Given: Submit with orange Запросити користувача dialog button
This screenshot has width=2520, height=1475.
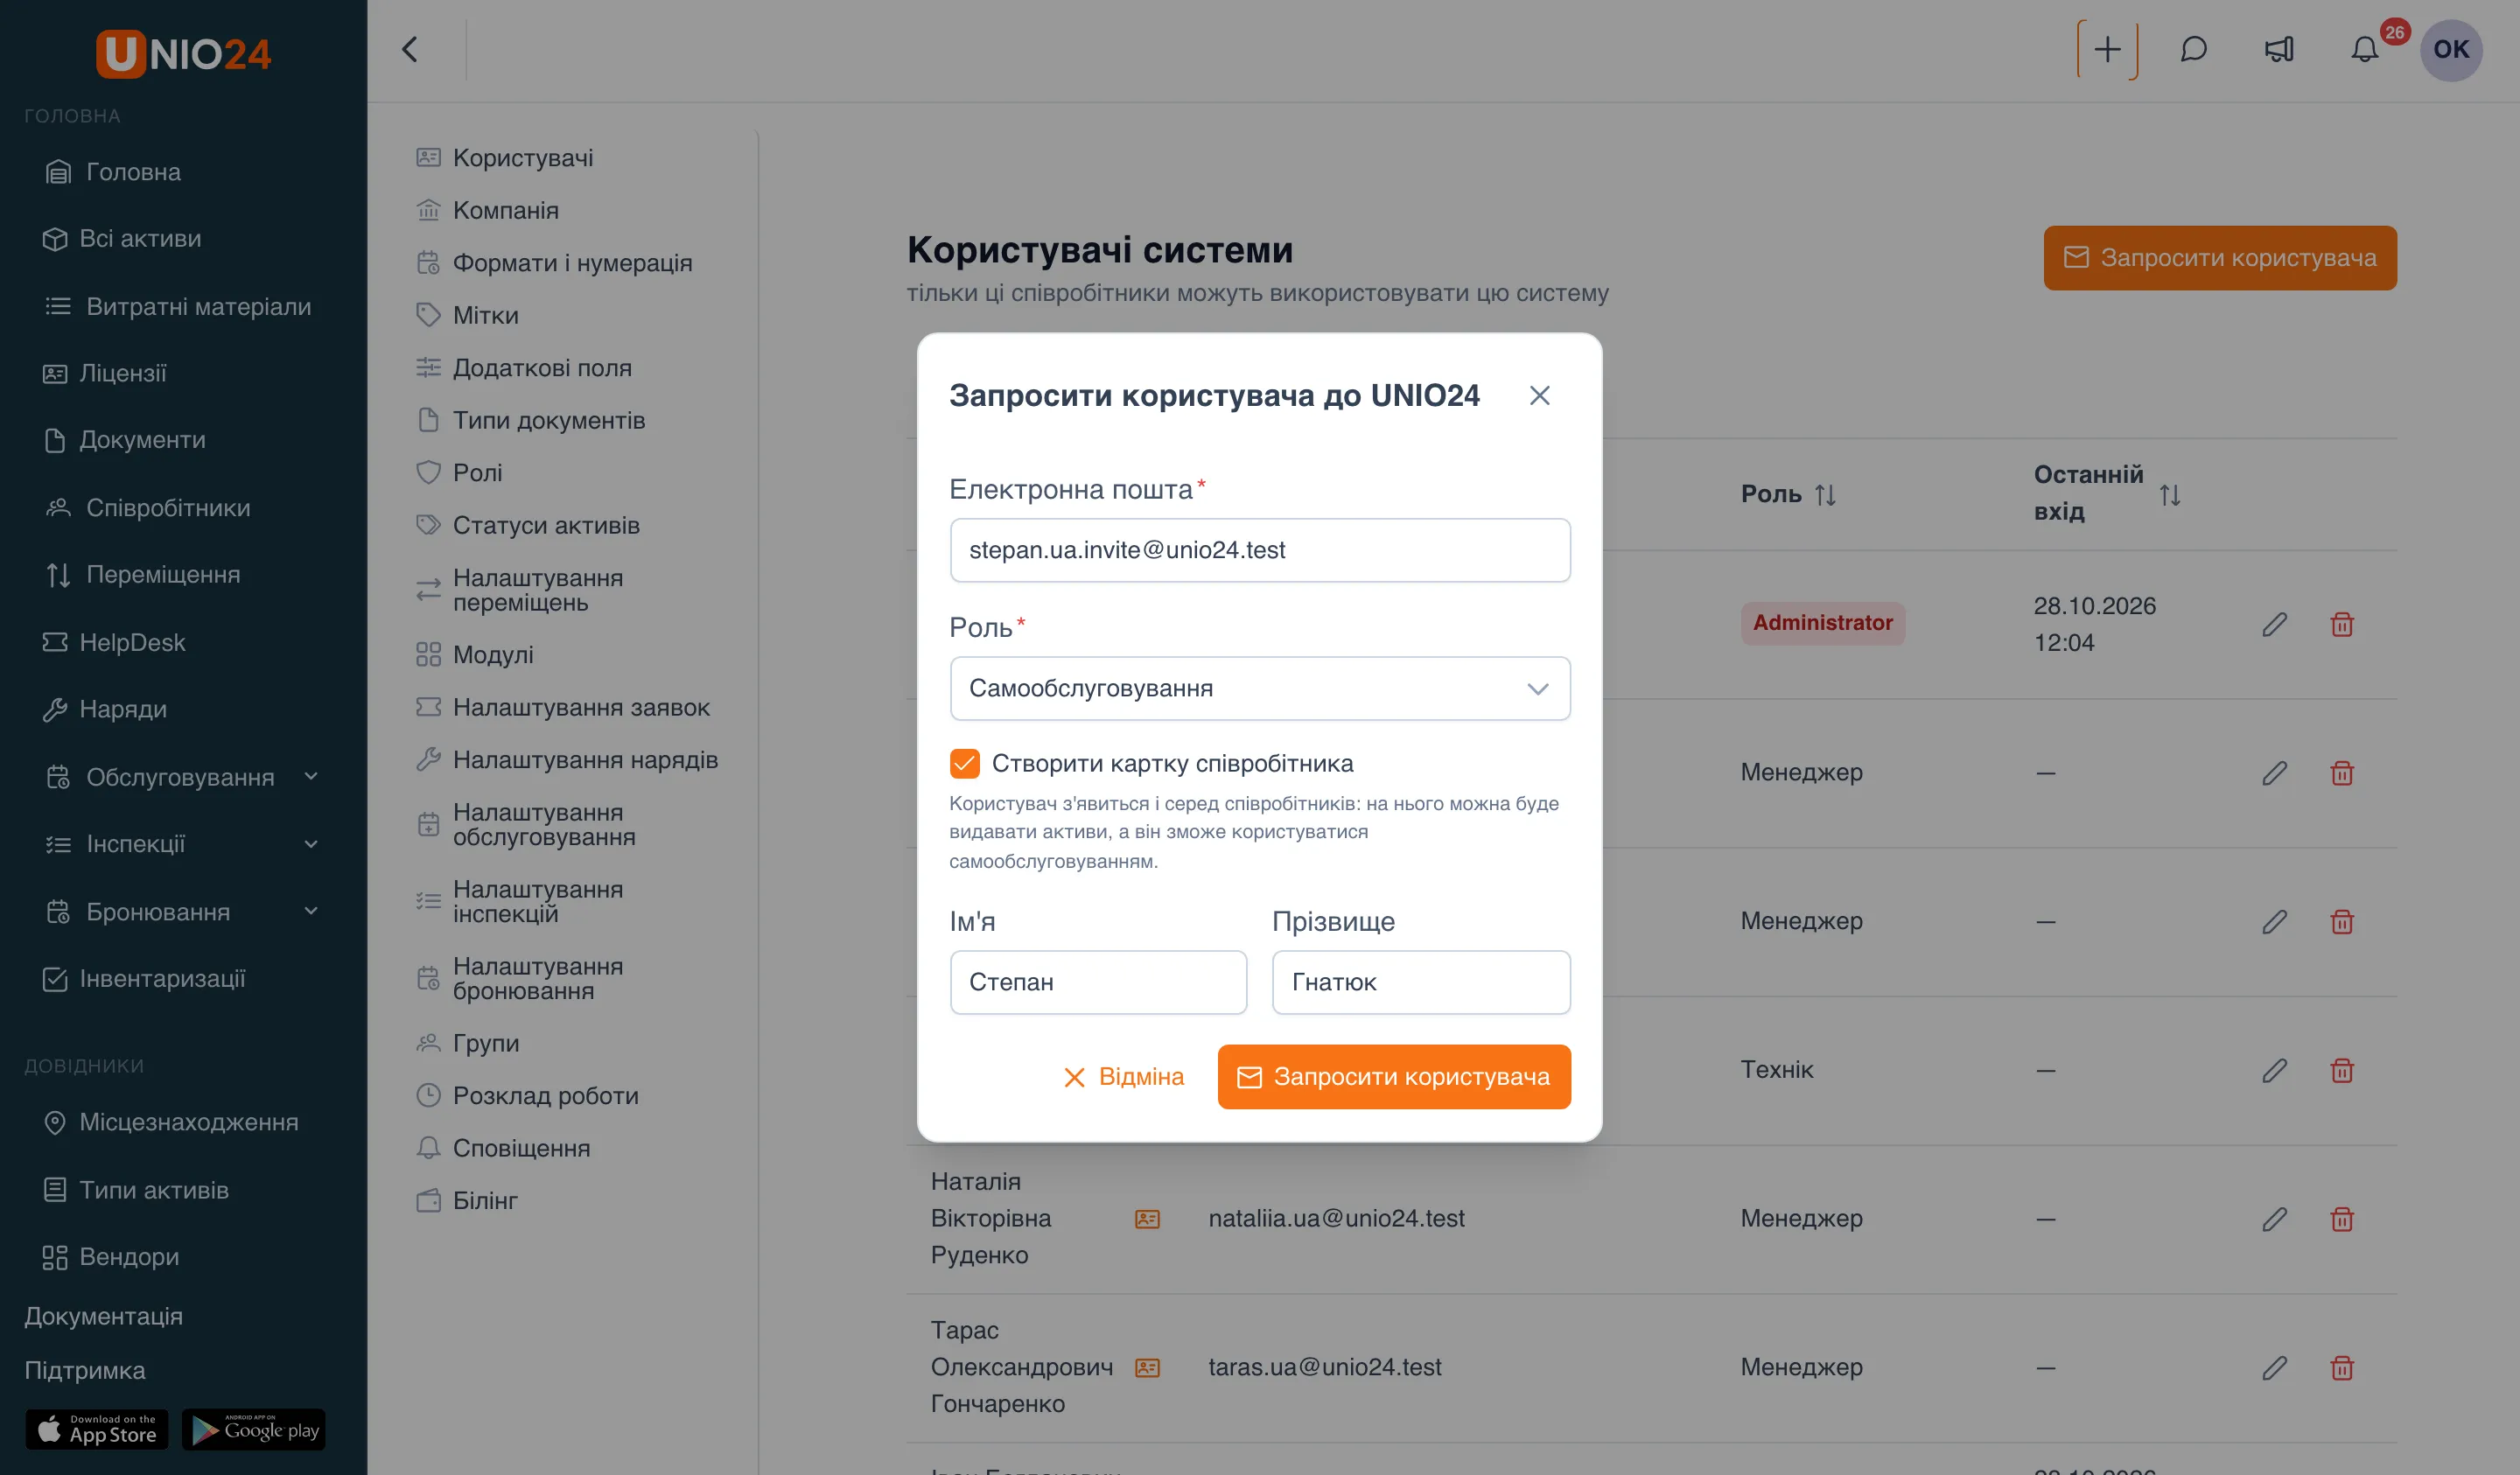Looking at the screenshot, I should (1394, 1076).
